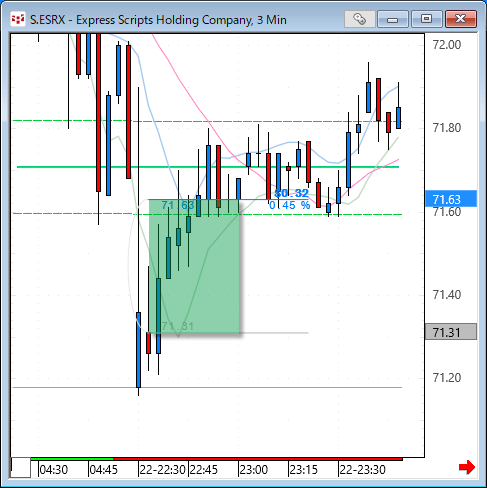
Task: Click the blue 71.63 price marker
Action: tap(451, 199)
